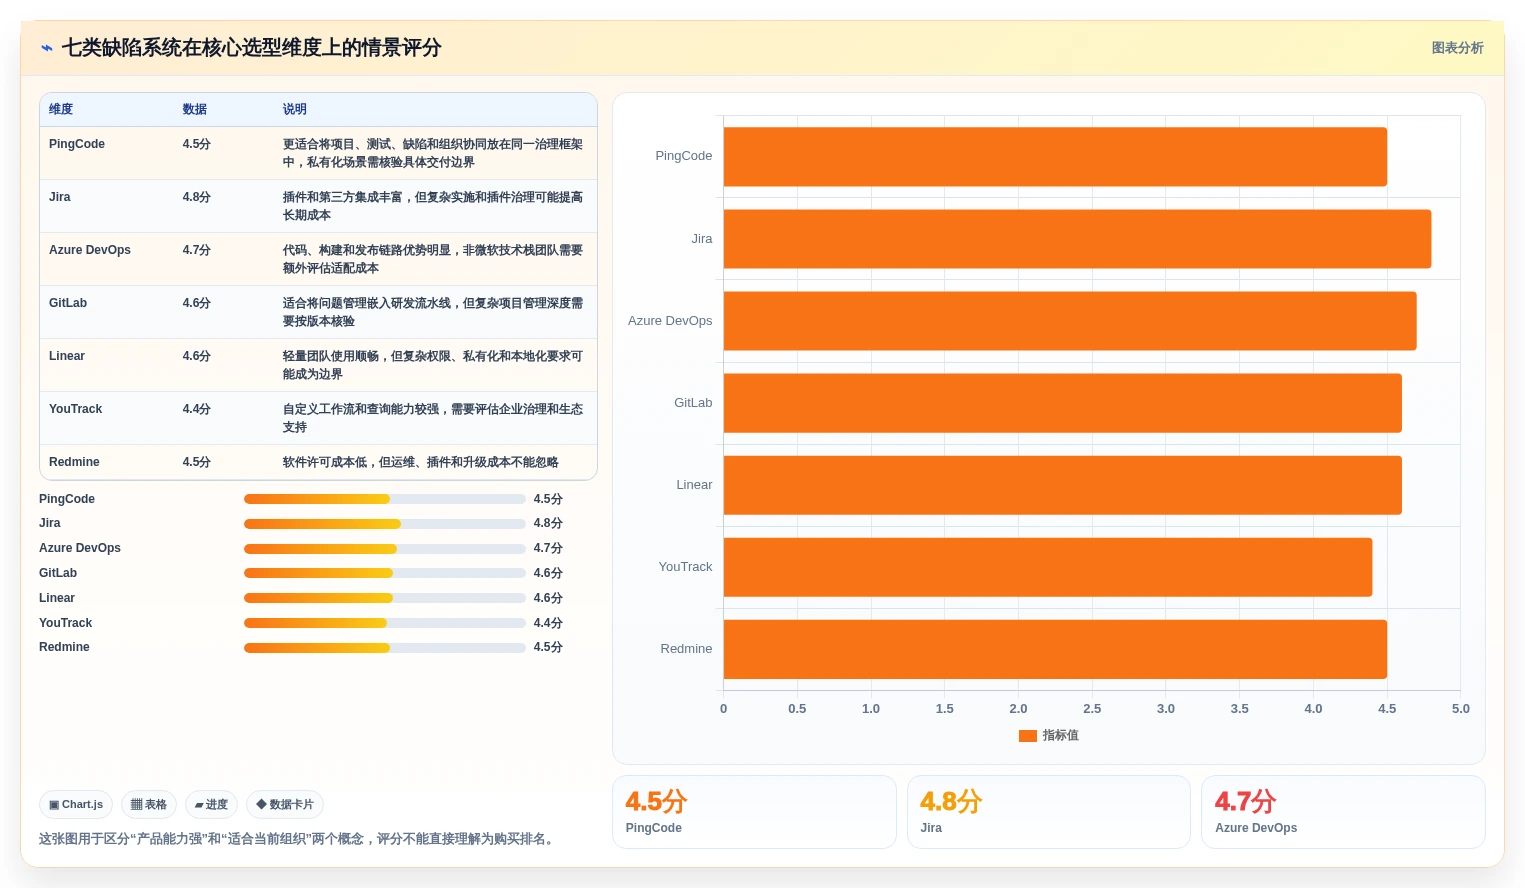Click the 数据 column header

point(195,109)
